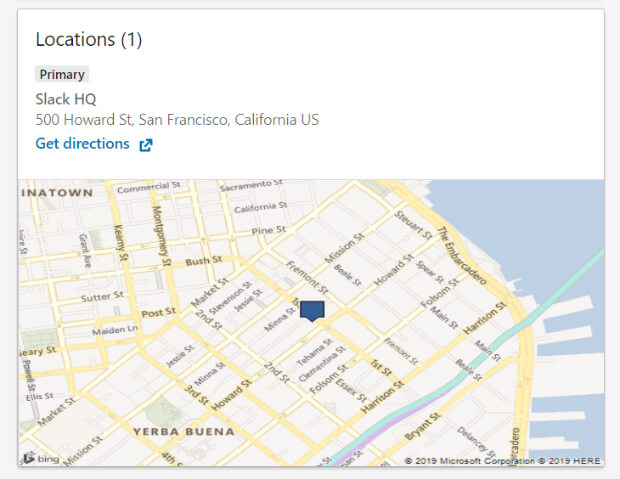
Task: Click the Clementina St map label
Action: point(322,364)
